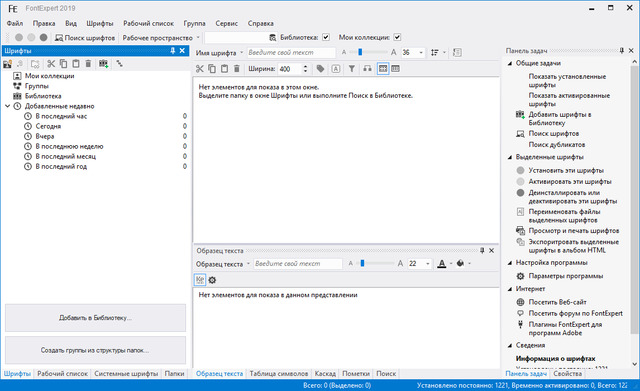Switch to the Таблица символов tab
640x391 pixels.
[x=279, y=373]
